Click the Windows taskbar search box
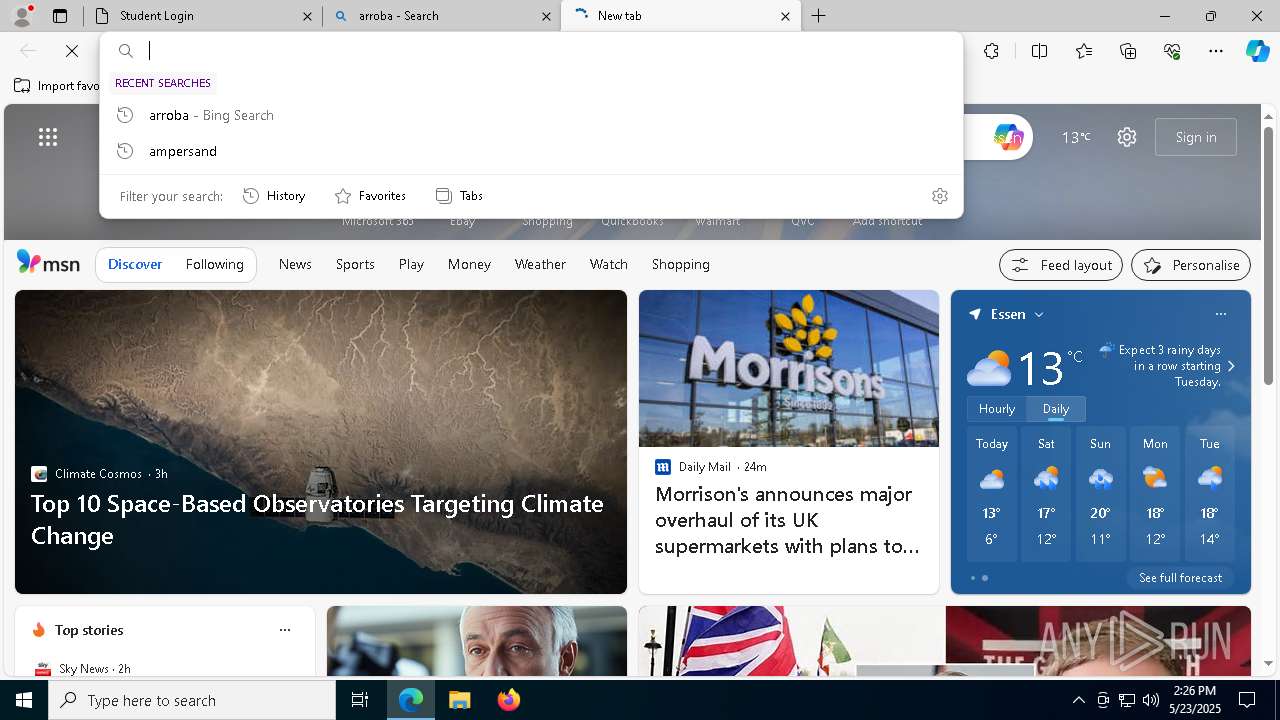This screenshot has width=1280, height=720. pyautogui.click(x=192, y=700)
